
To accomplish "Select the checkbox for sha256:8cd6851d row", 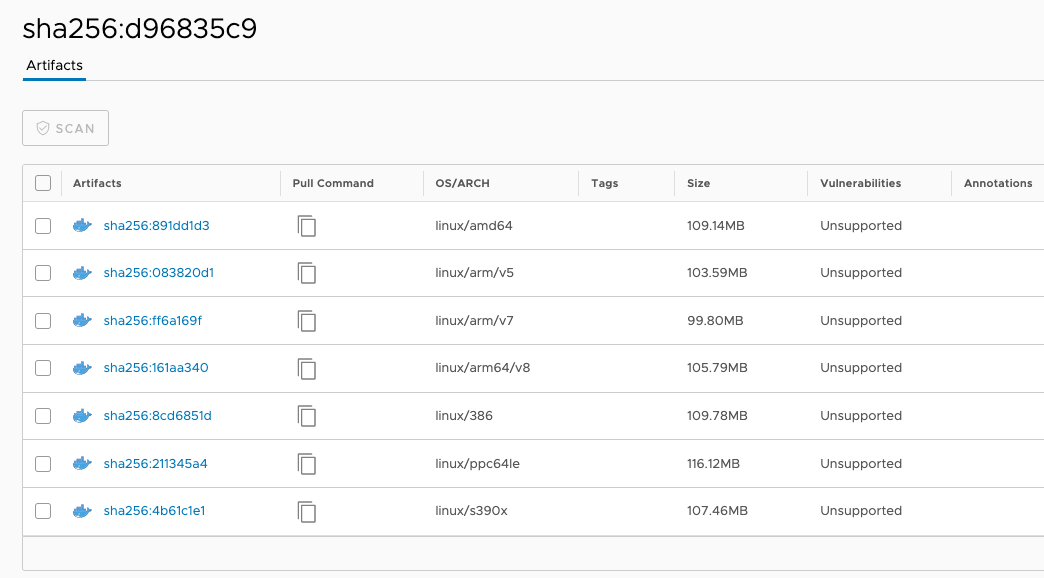I will click(43, 416).
